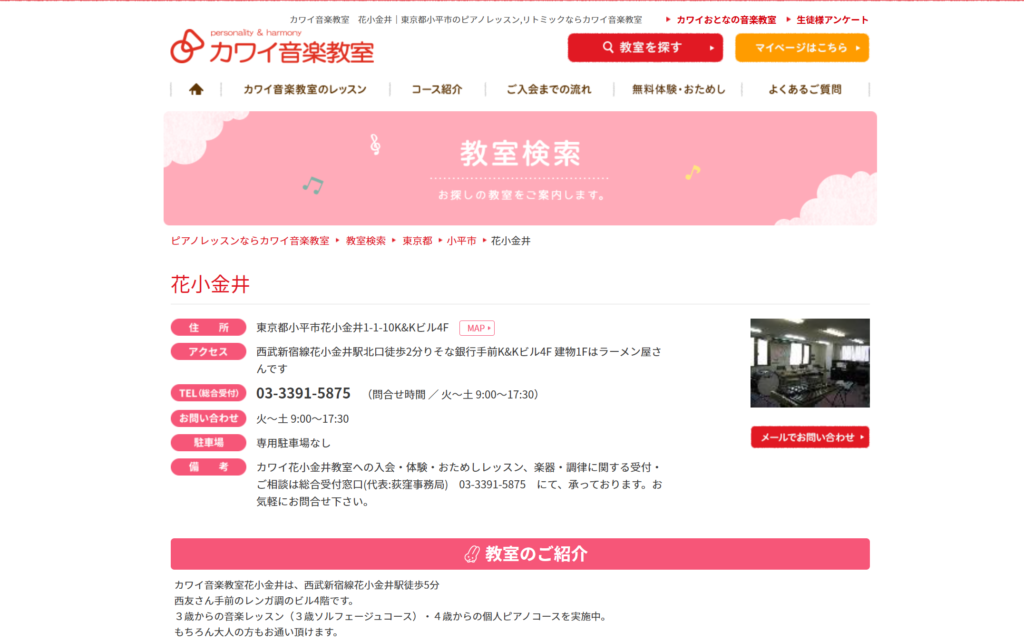Open マイページはこちら button
1024x641 pixels.
pyautogui.click(x=802, y=48)
